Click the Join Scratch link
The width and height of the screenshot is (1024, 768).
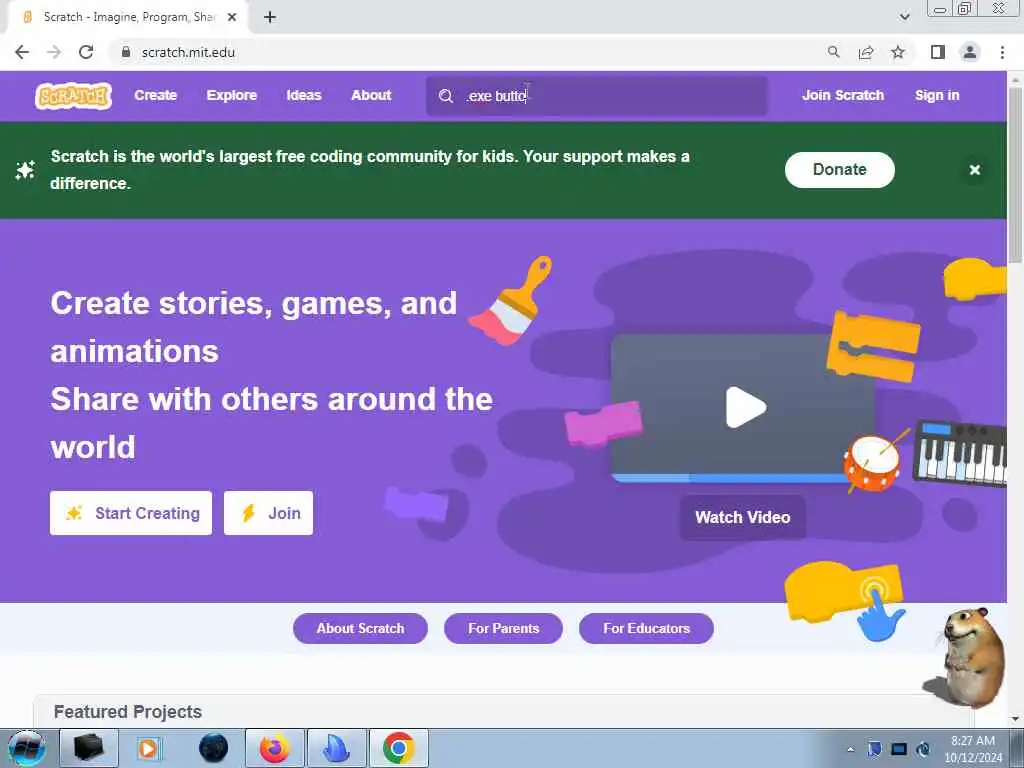pos(842,95)
